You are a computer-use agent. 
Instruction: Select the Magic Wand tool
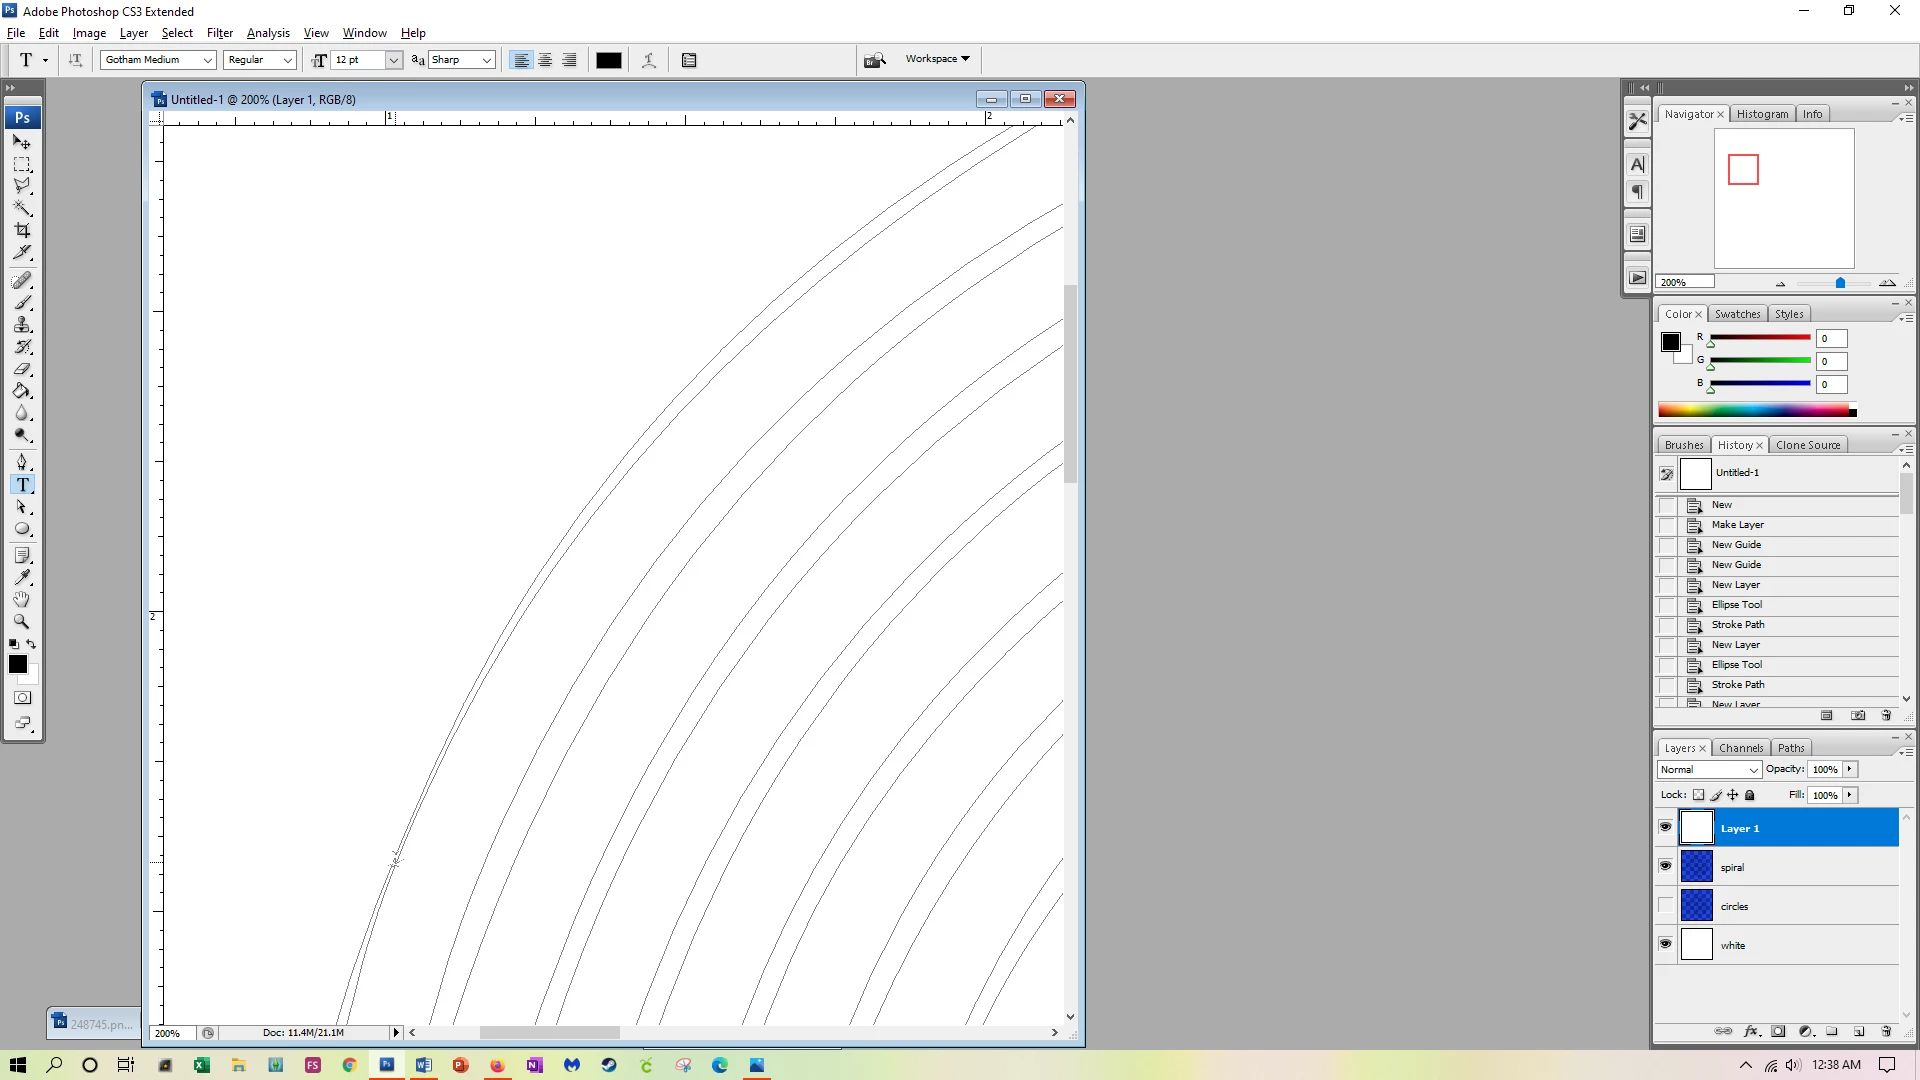pyautogui.click(x=22, y=208)
